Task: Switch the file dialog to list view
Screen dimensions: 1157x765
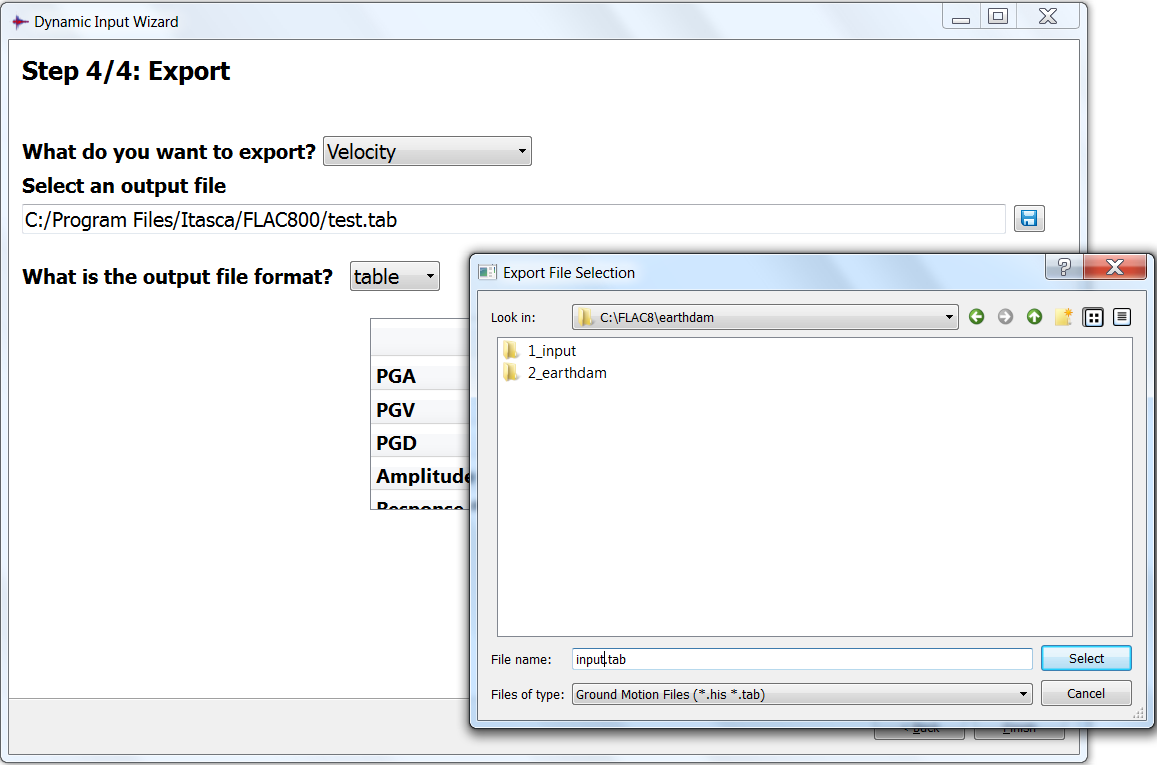Action: (1093, 317)
